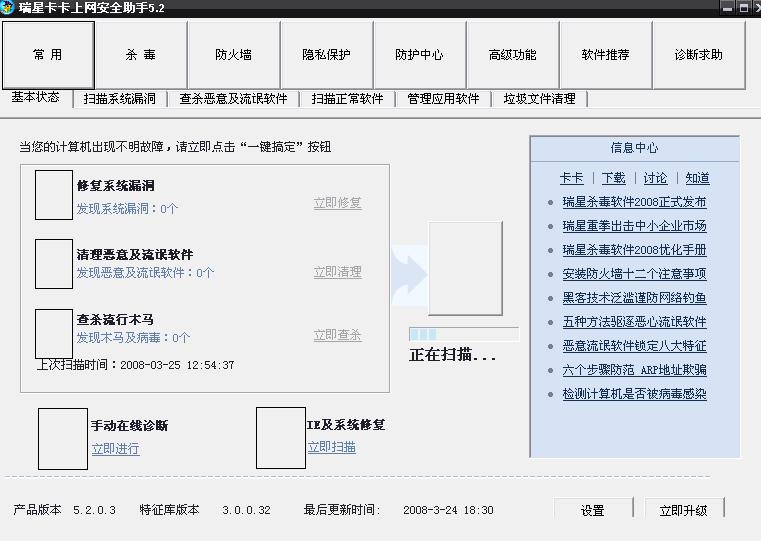This screenshot has width=761, height=541.
Task: Open news 五种方法驱逐恶心流氓软件
Action: click(634, 322)
